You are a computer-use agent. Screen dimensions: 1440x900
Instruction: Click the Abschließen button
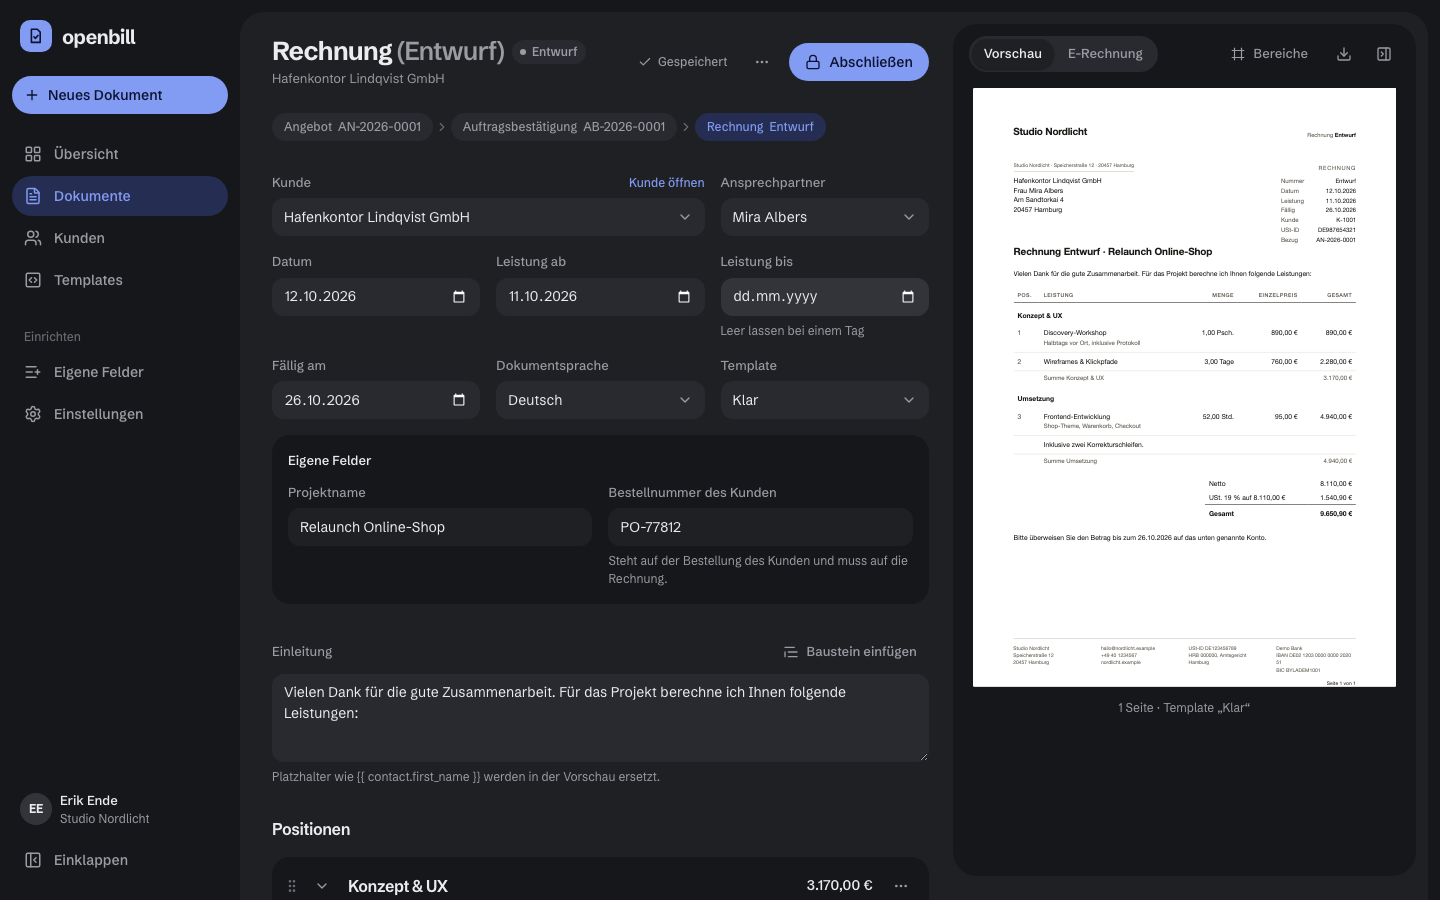click(x=859, y=62)
